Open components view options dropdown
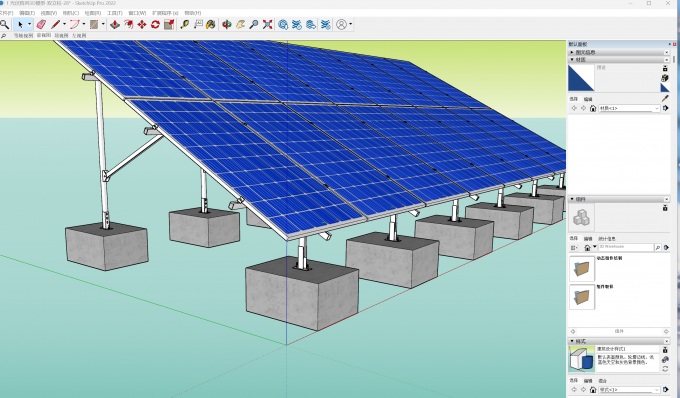The height and width of the screenshot is (398, 680). pyautogui.click(x=574, y=248)
